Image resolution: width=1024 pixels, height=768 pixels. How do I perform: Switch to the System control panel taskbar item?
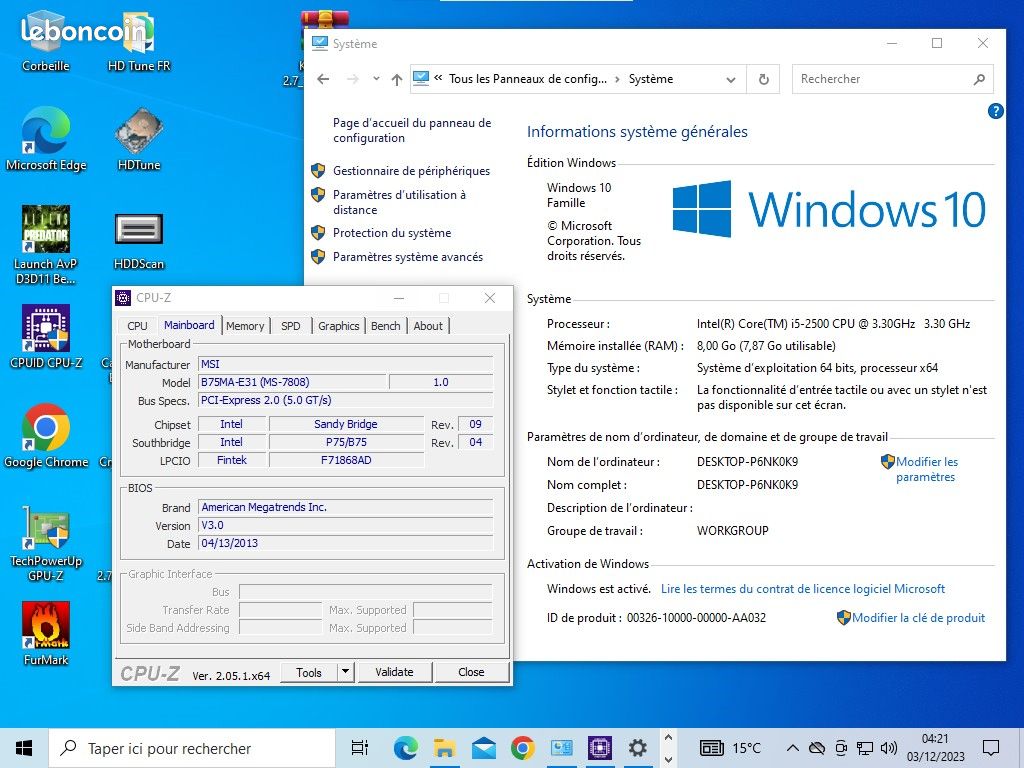(562, 748)
